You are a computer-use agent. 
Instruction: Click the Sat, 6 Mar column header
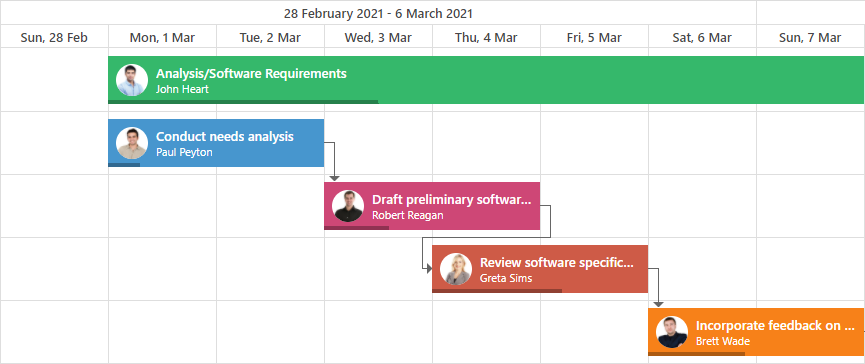pyautogui.click(x=702, y=38)
